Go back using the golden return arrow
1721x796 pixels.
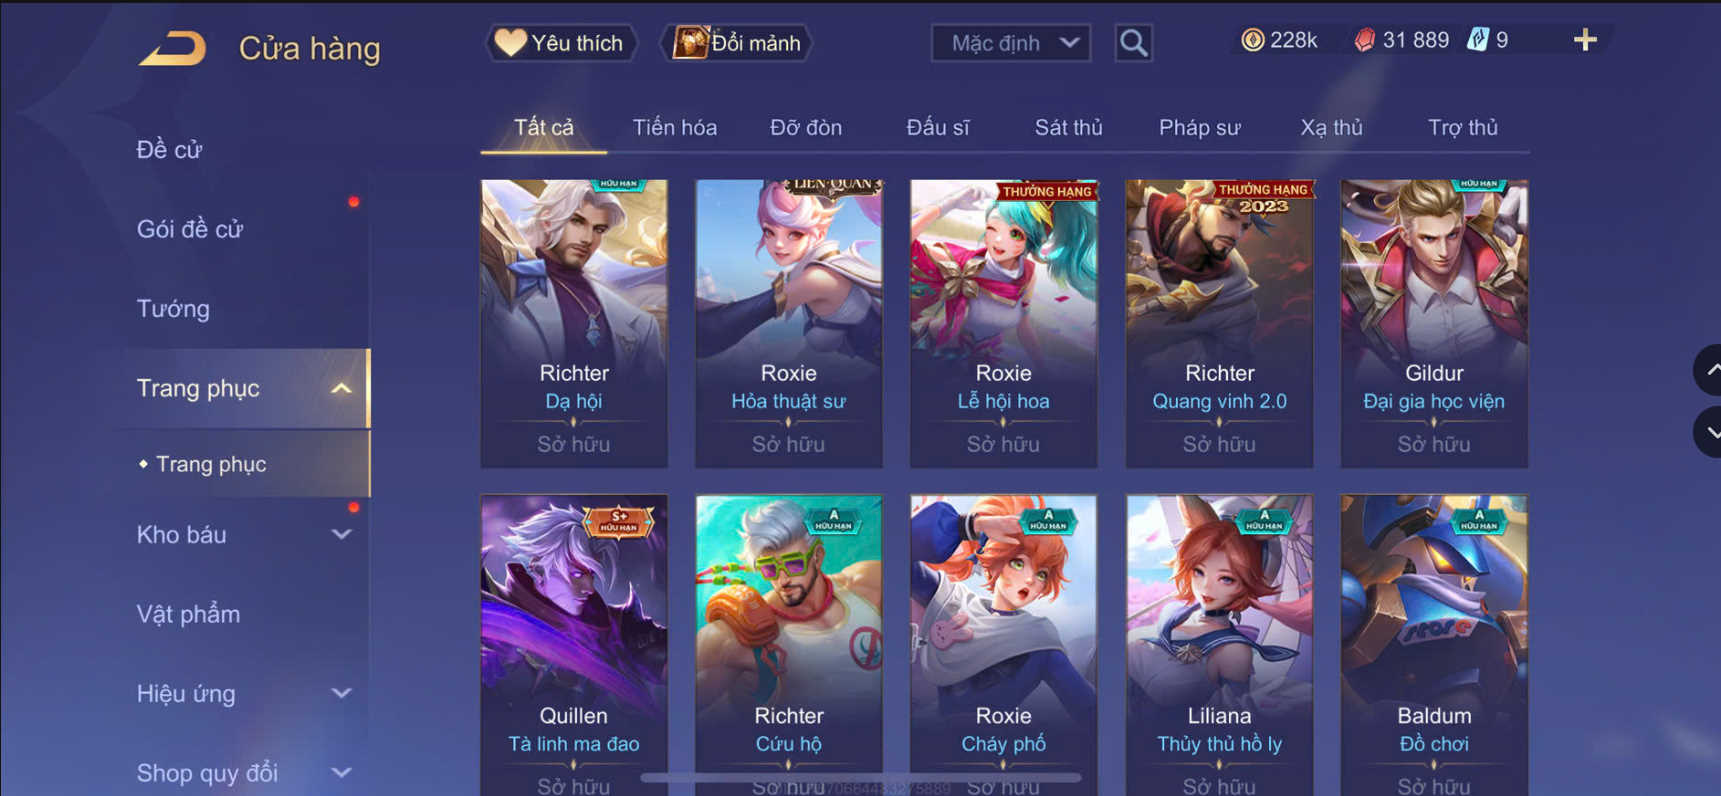pos(172,48)
